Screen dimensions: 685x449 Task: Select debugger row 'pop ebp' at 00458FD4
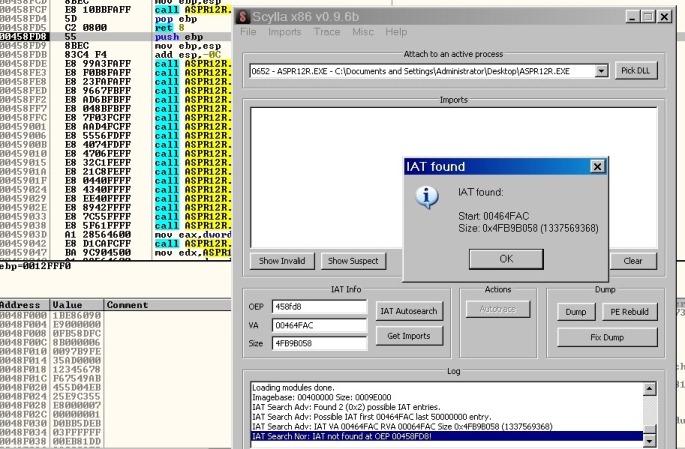(x=116, y=19)
